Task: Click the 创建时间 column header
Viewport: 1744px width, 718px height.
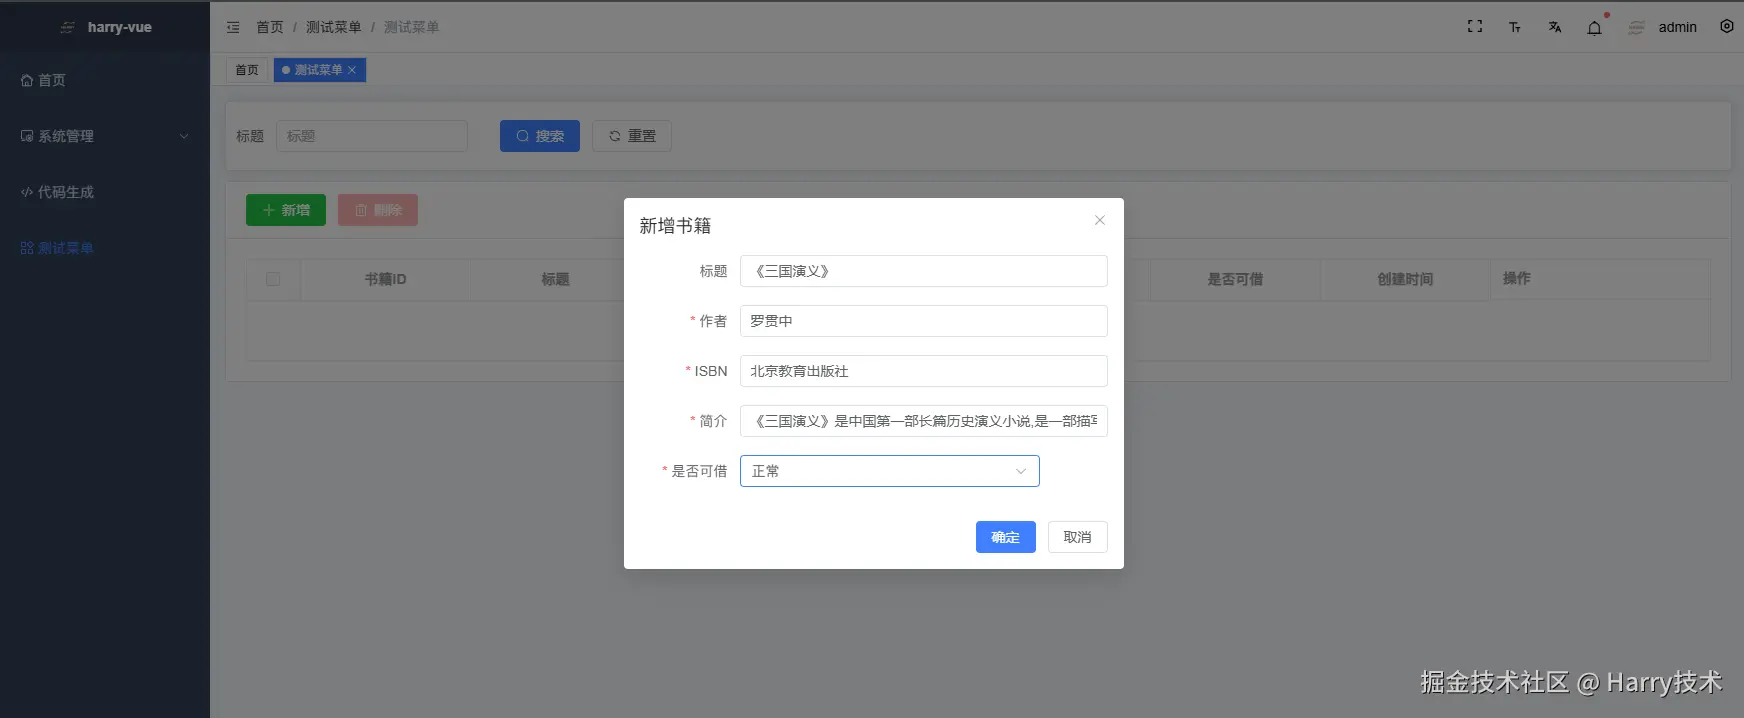Action: tap(1405, 279)
